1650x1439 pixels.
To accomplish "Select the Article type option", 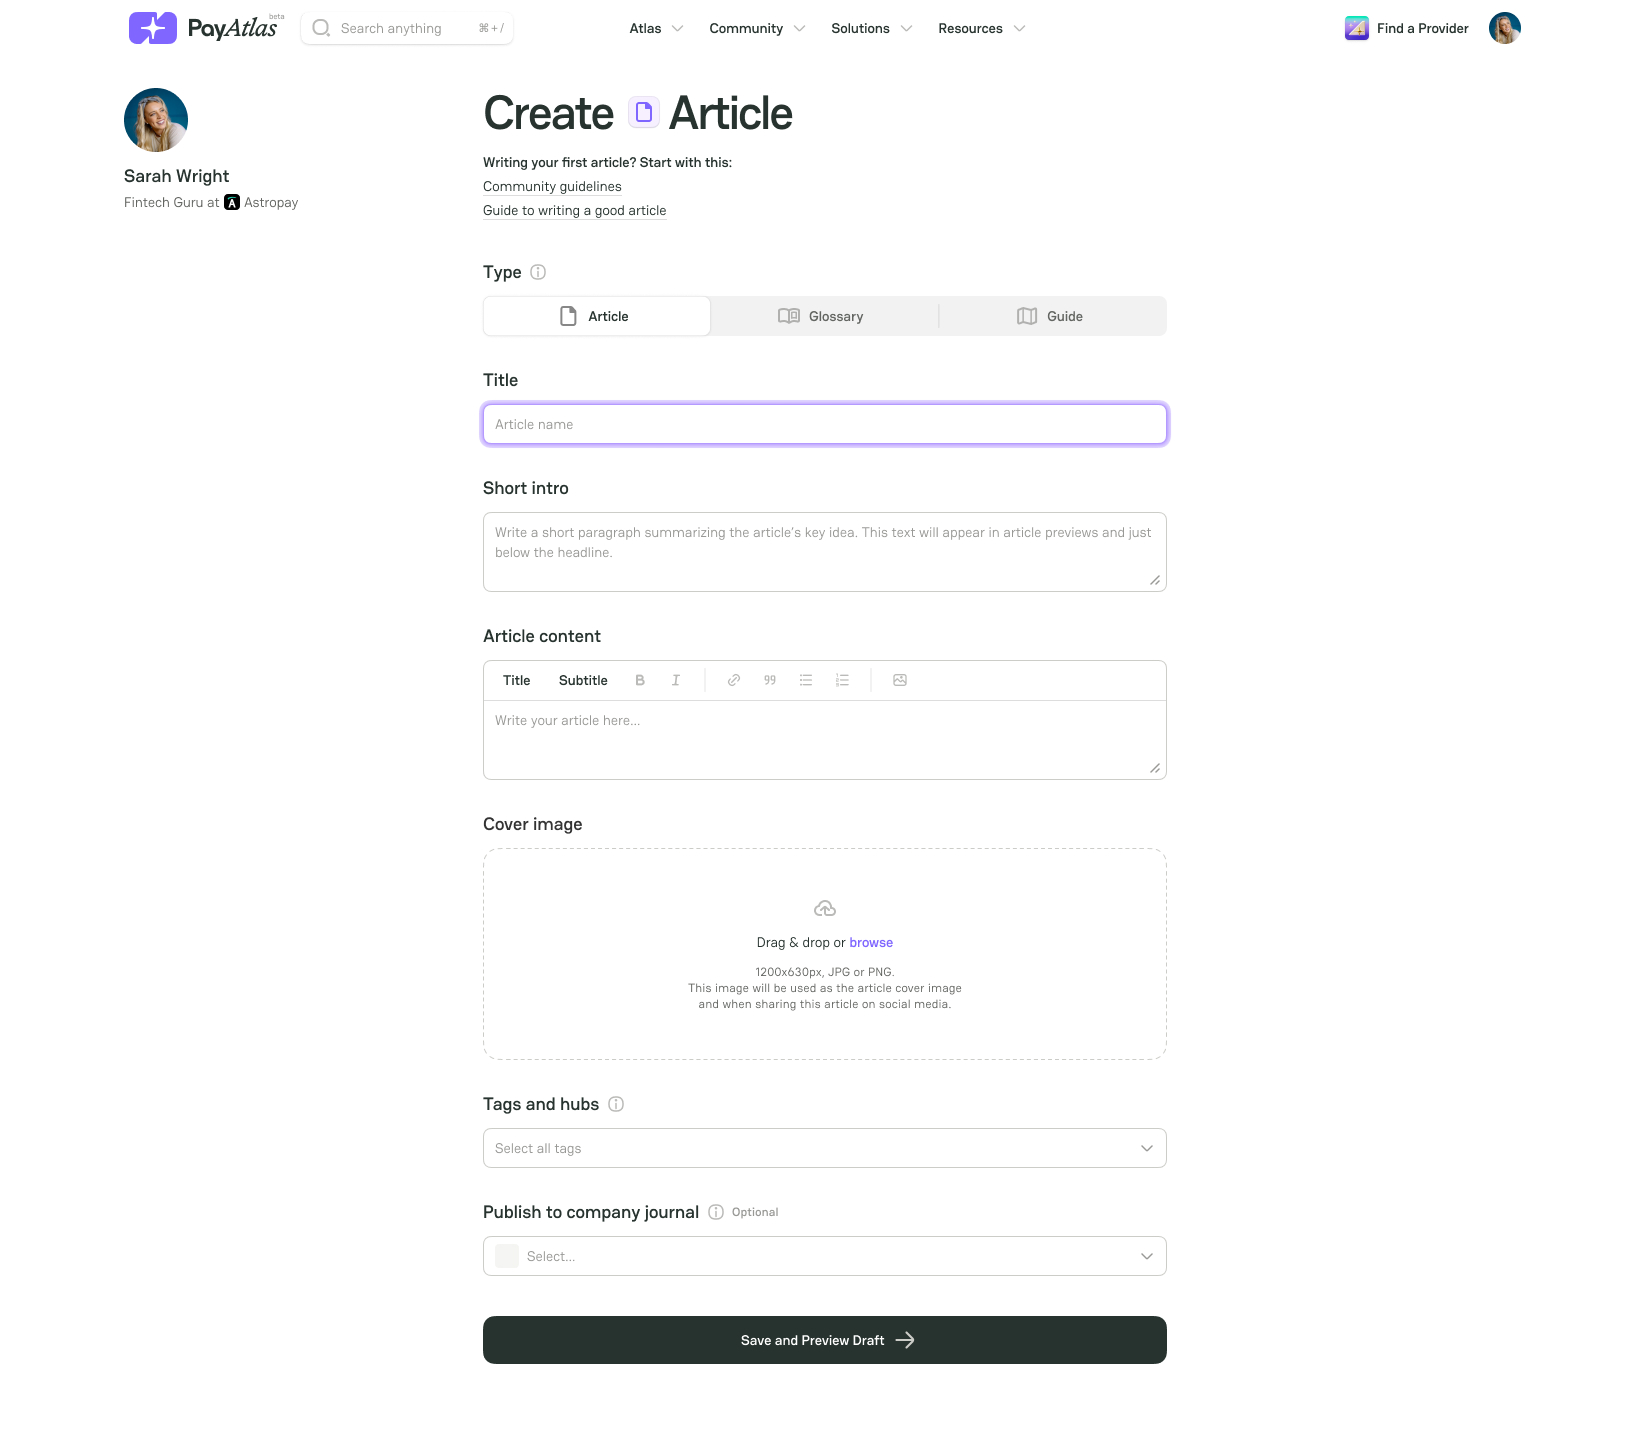I will pyautogui.click(x=597, y=316).
